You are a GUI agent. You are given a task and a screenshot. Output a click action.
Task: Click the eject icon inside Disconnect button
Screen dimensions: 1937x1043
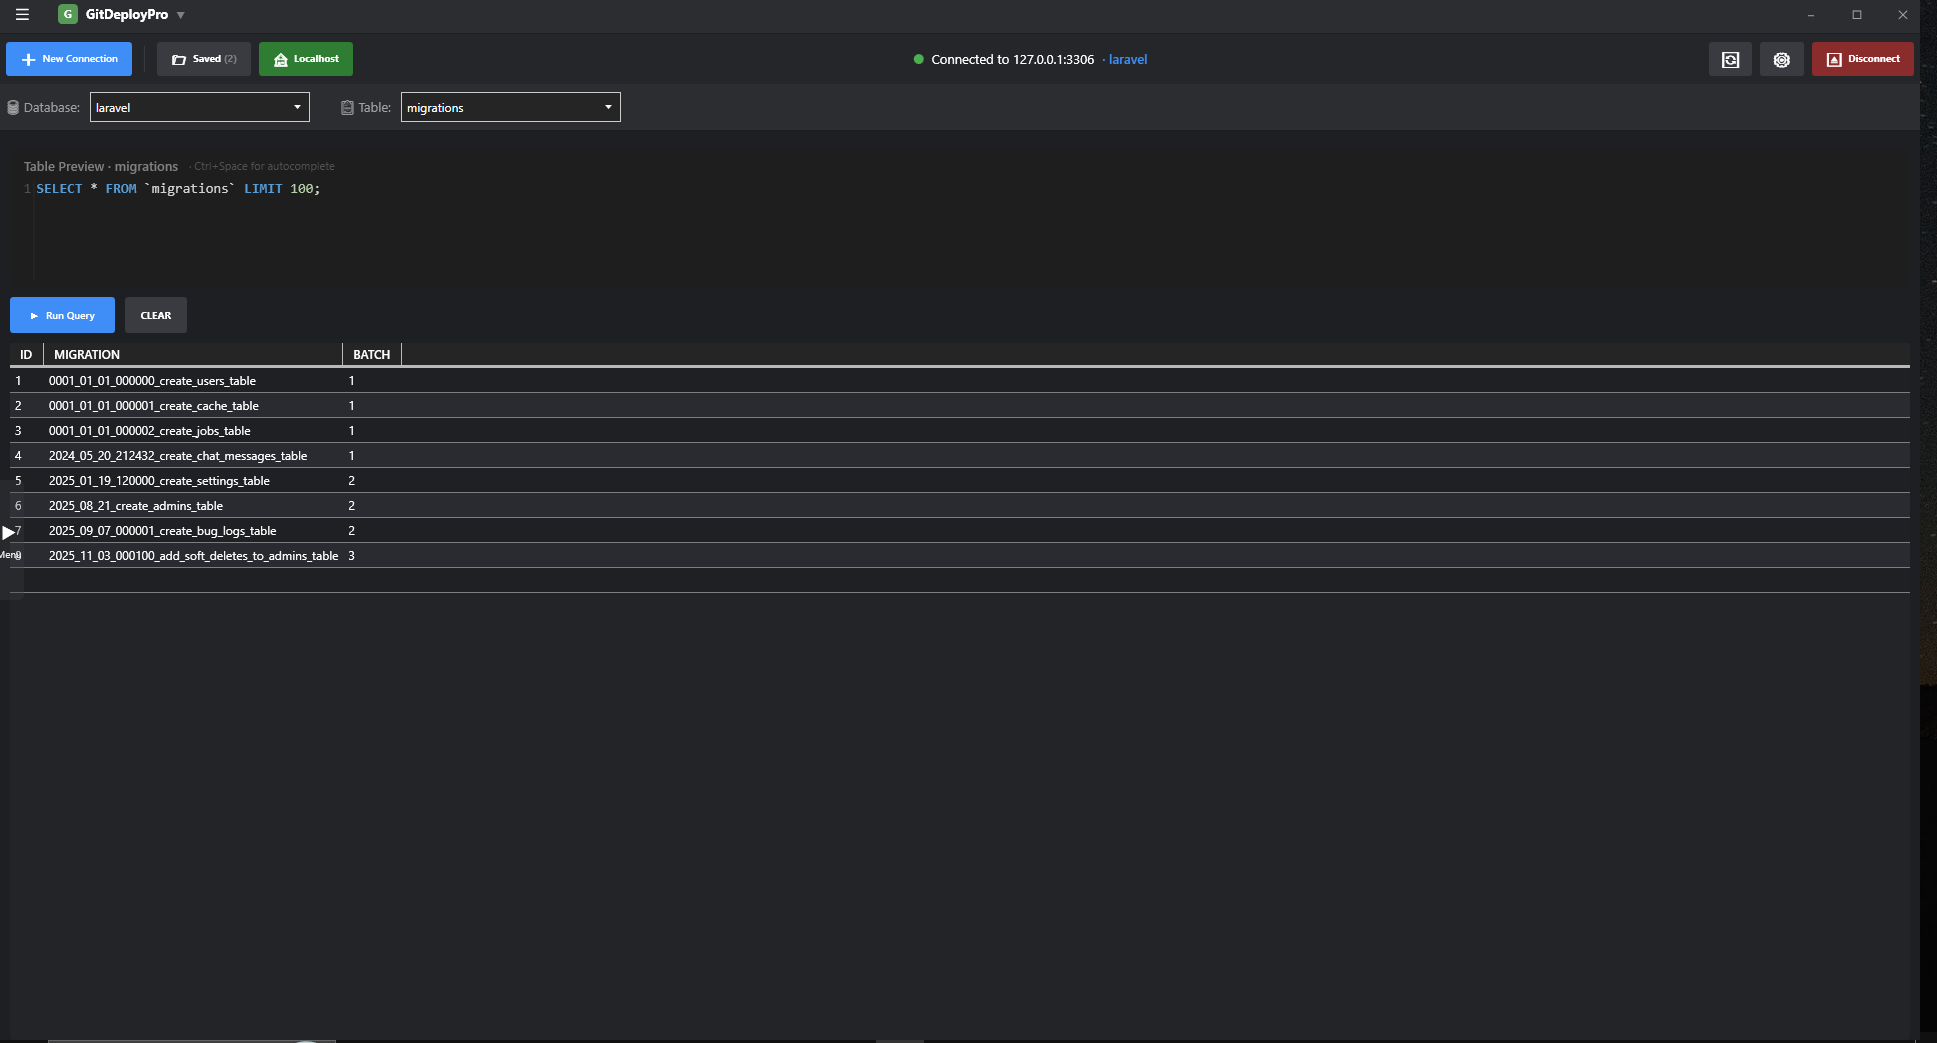tap(1833, 59)
